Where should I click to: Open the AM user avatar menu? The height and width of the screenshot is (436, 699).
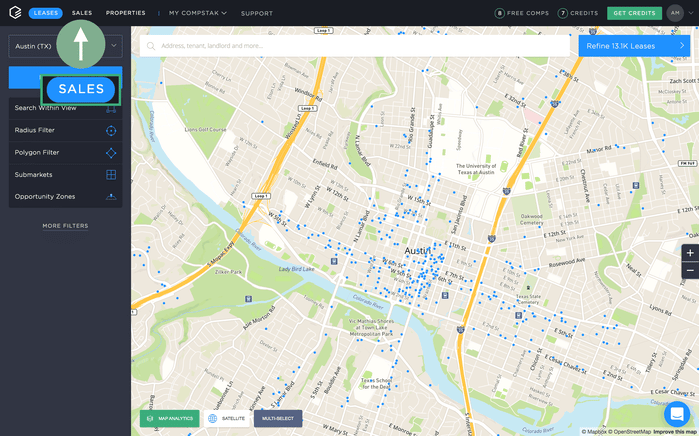pyautogui.click(x=675, y=13)
